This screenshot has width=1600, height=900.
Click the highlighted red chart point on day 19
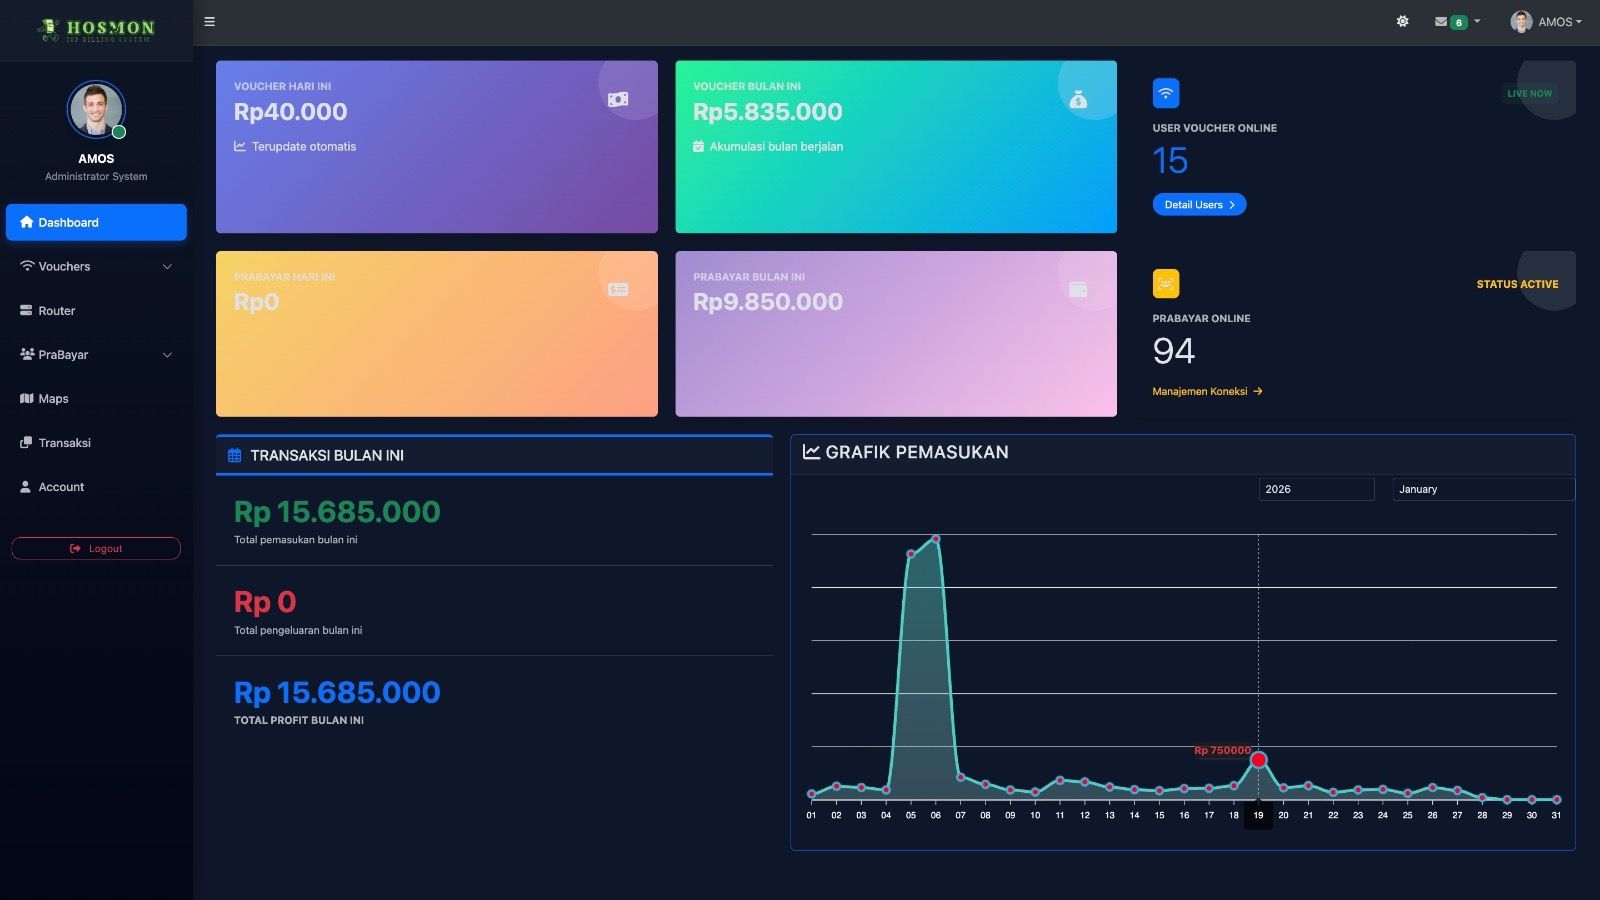(x=1259, y=760)
